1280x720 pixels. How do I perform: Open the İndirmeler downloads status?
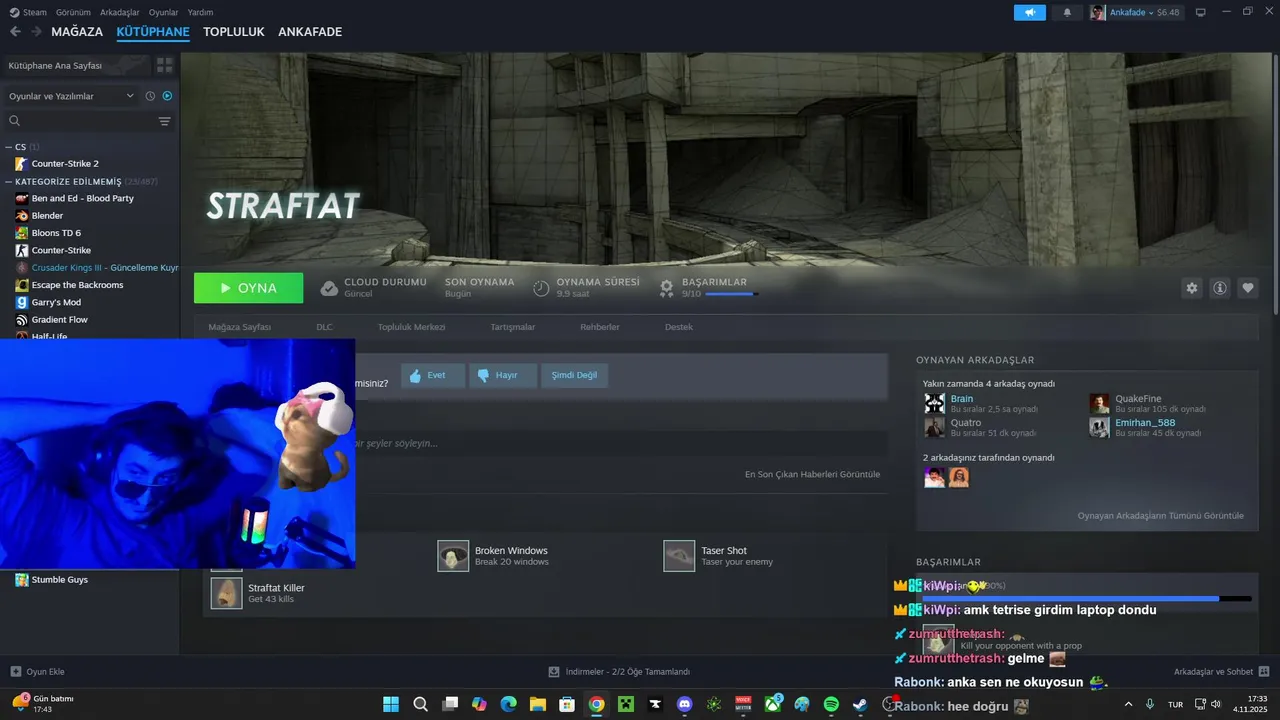(x=619, y=672)
